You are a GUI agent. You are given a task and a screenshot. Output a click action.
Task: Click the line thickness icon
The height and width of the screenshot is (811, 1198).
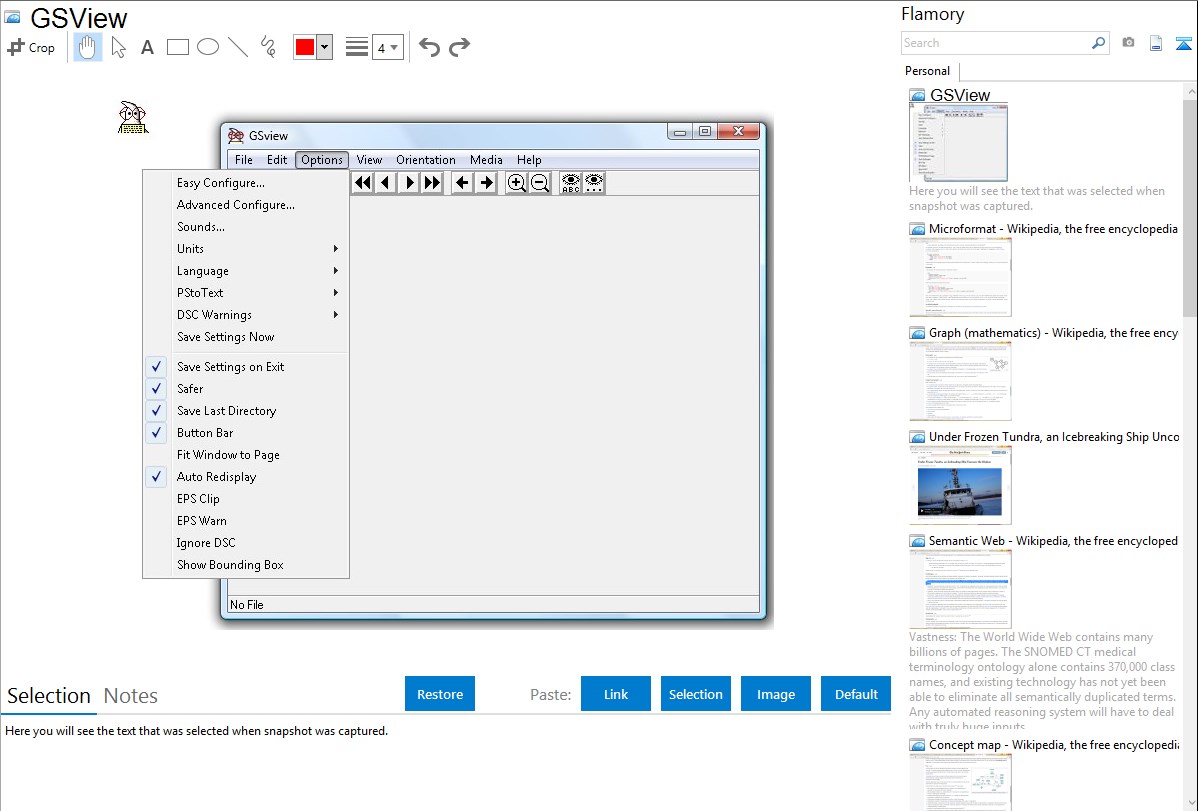tap(356, 47)
